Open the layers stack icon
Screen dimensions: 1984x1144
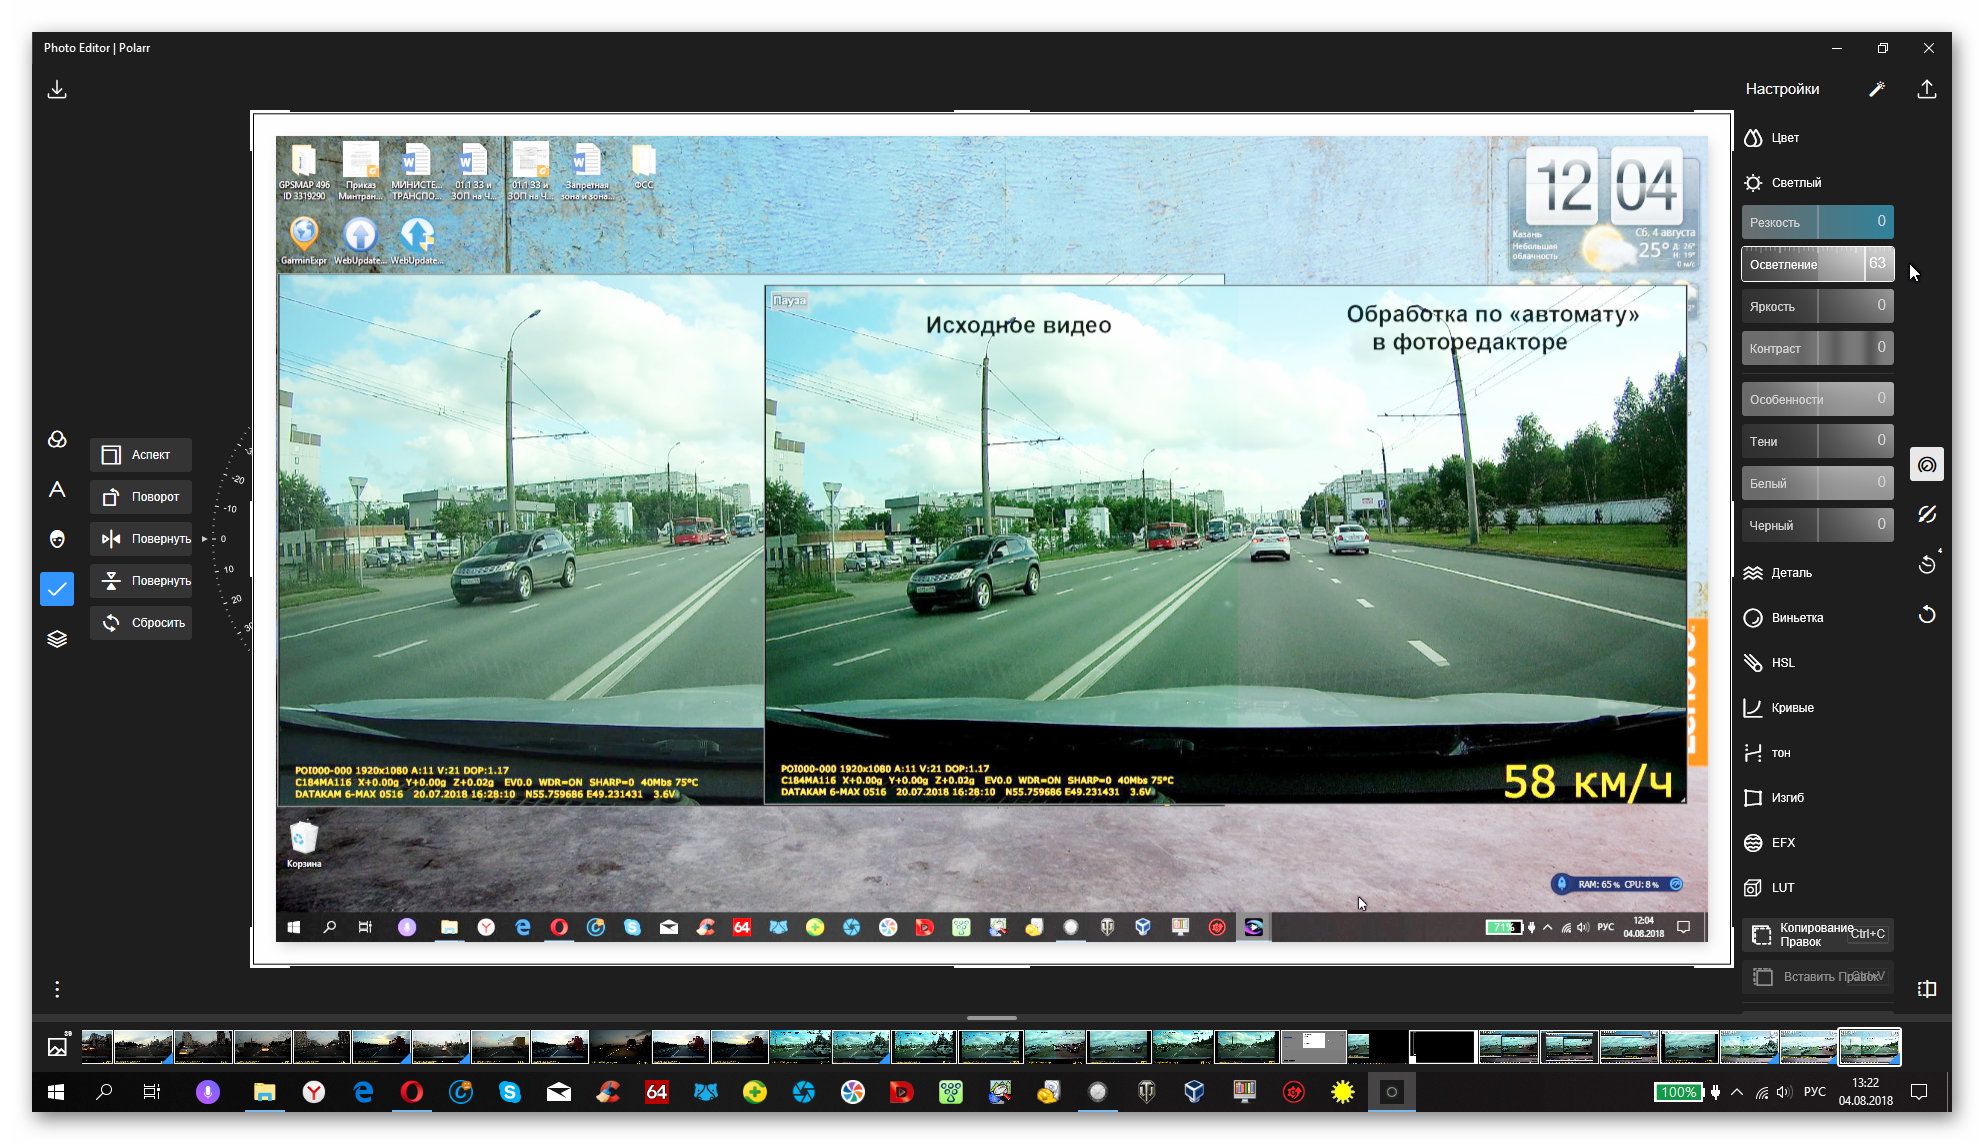[x=57, y=639]
